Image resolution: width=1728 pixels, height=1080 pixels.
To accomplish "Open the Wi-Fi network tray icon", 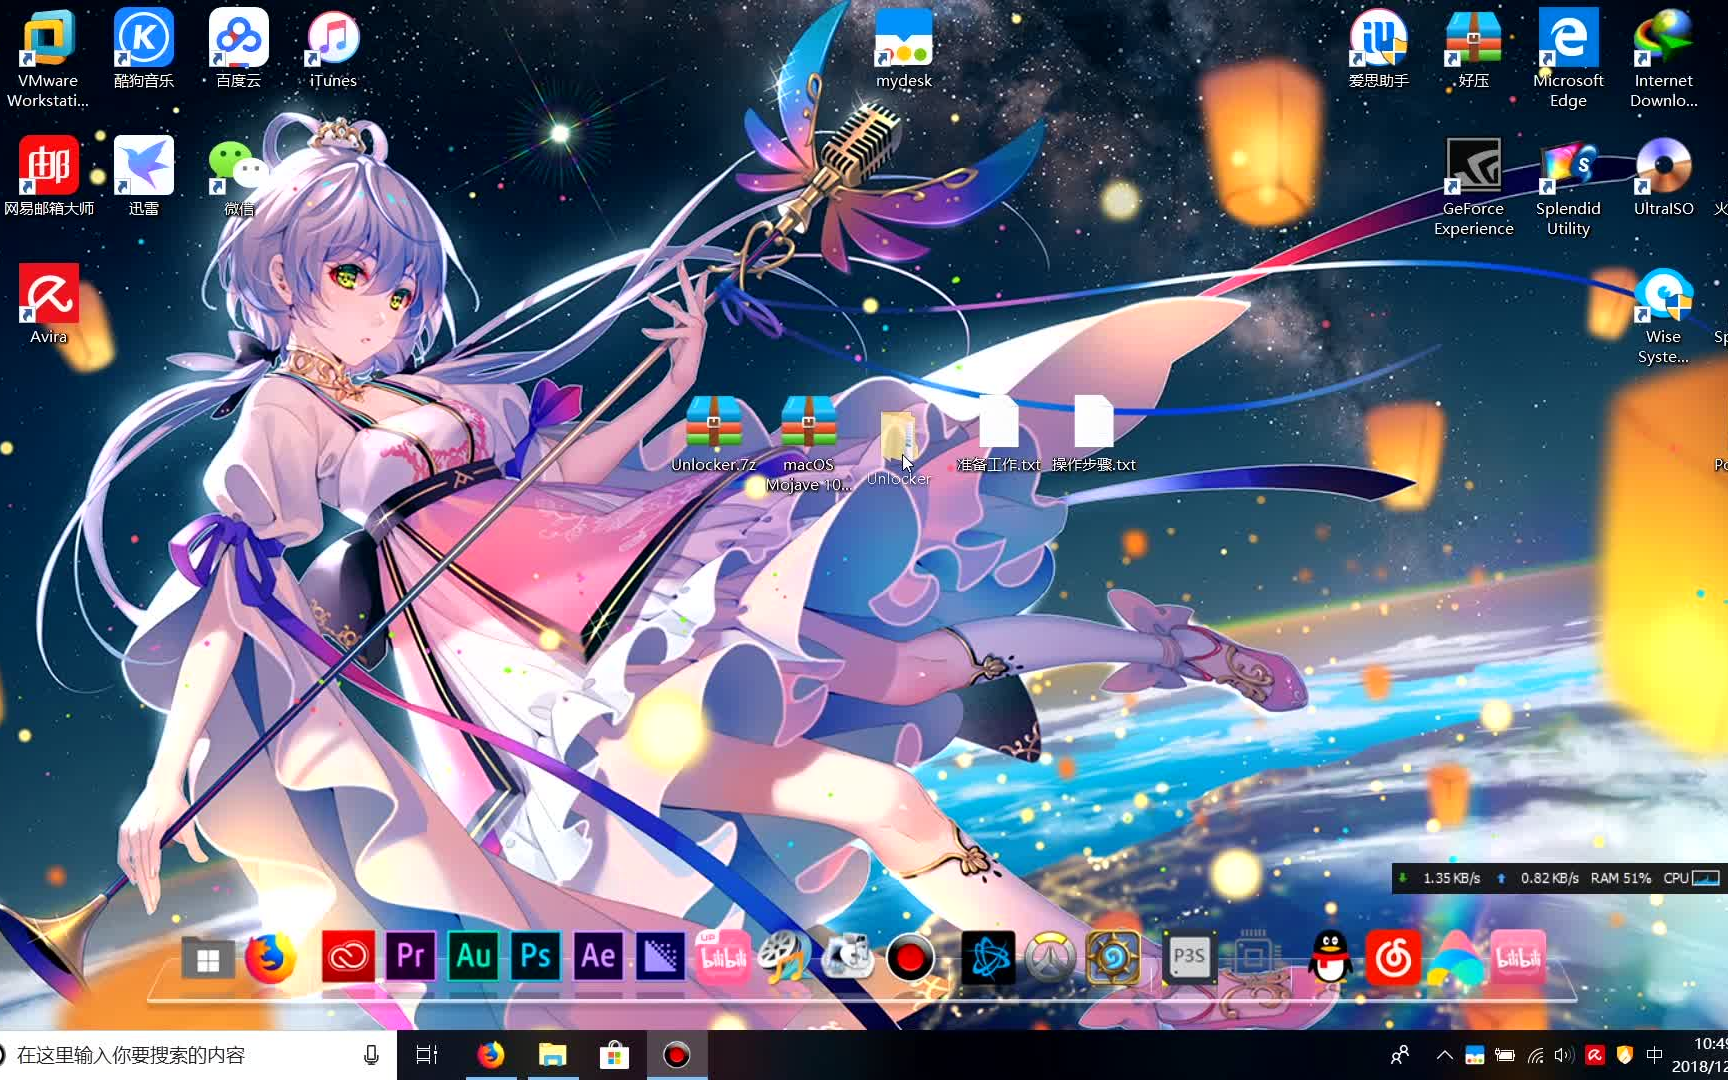I will click(x=1535, y=1055).
